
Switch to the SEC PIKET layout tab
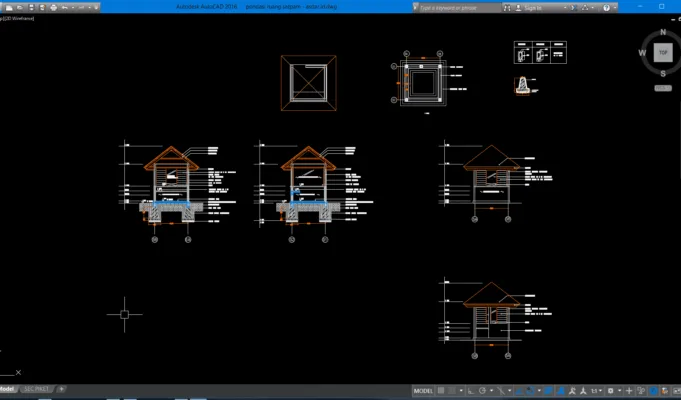(x=36, y=389)
